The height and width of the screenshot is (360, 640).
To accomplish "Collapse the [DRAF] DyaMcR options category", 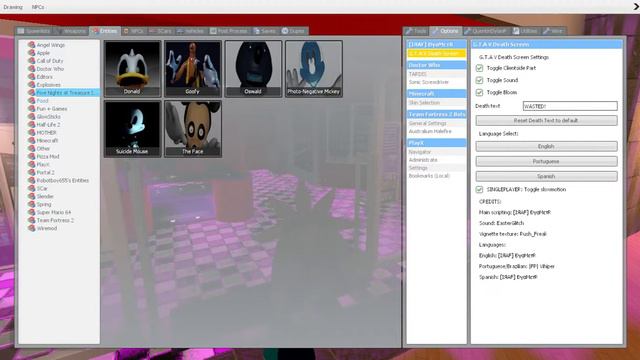I will pos(436,44).
